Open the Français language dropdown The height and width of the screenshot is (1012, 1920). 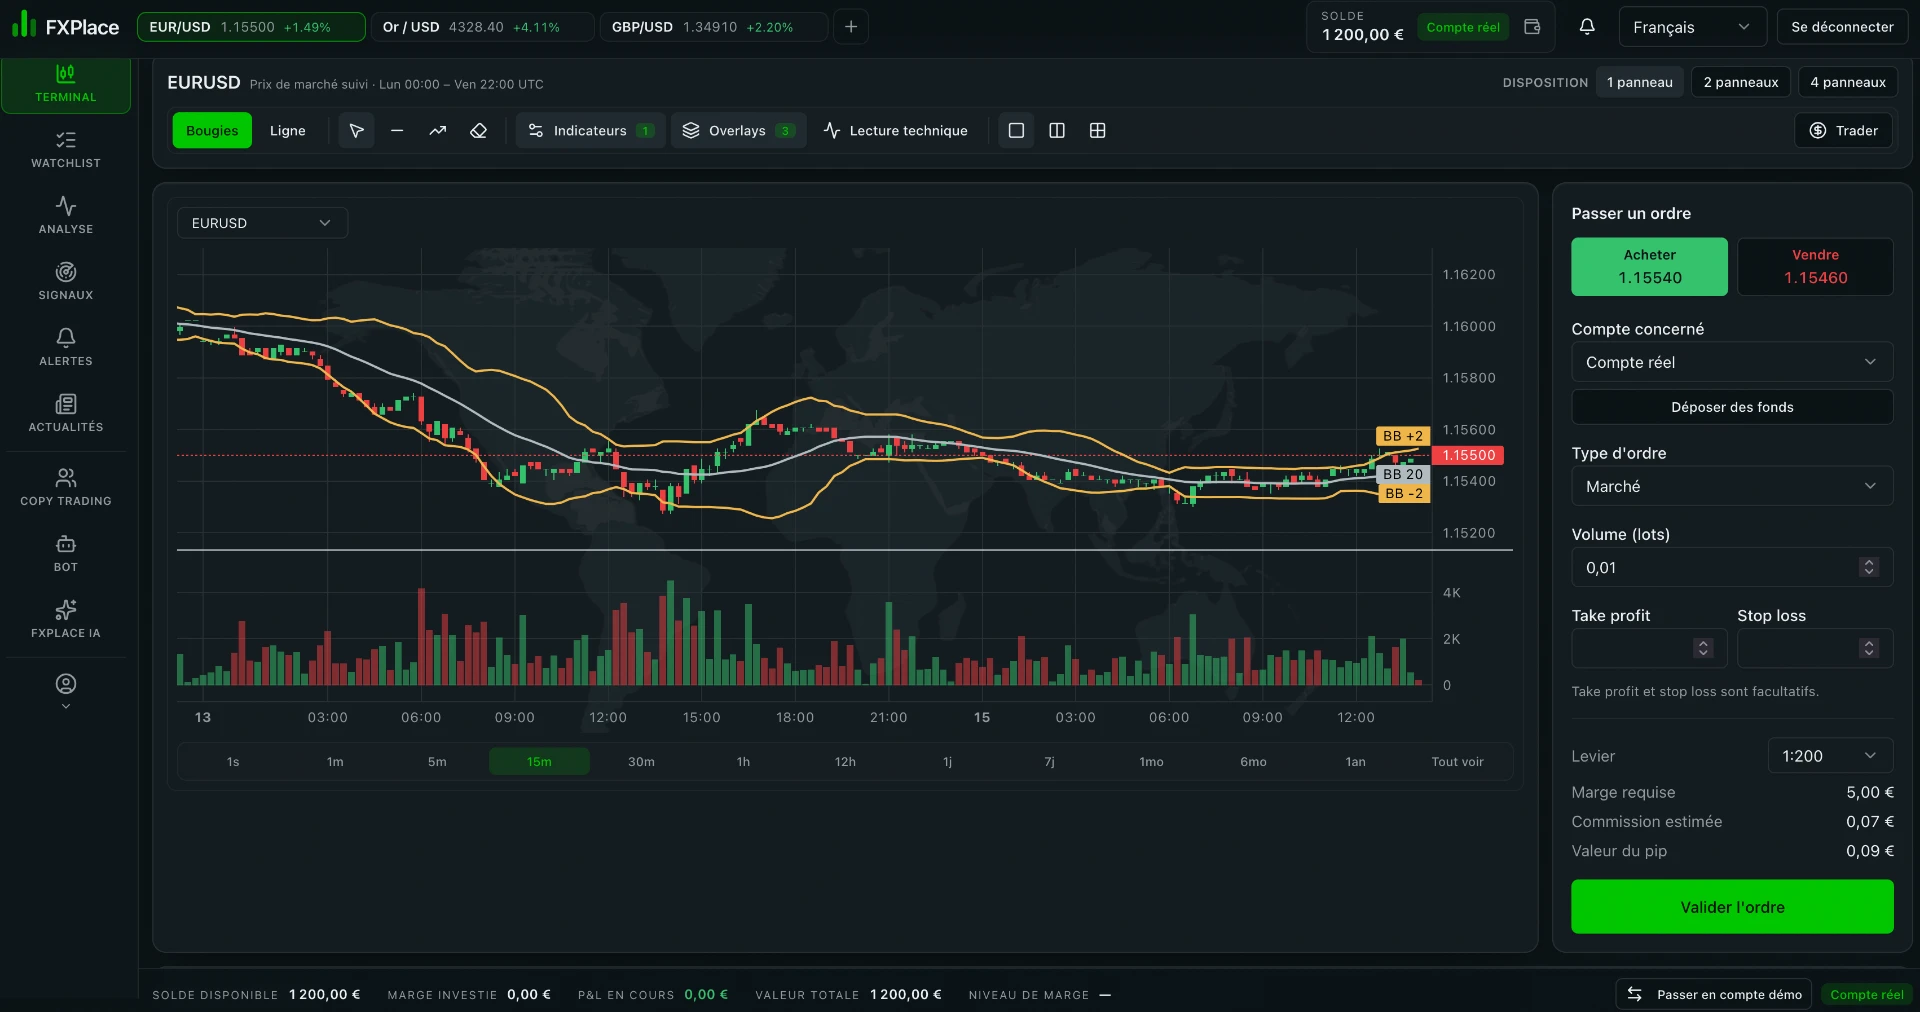click(1692, 27)
